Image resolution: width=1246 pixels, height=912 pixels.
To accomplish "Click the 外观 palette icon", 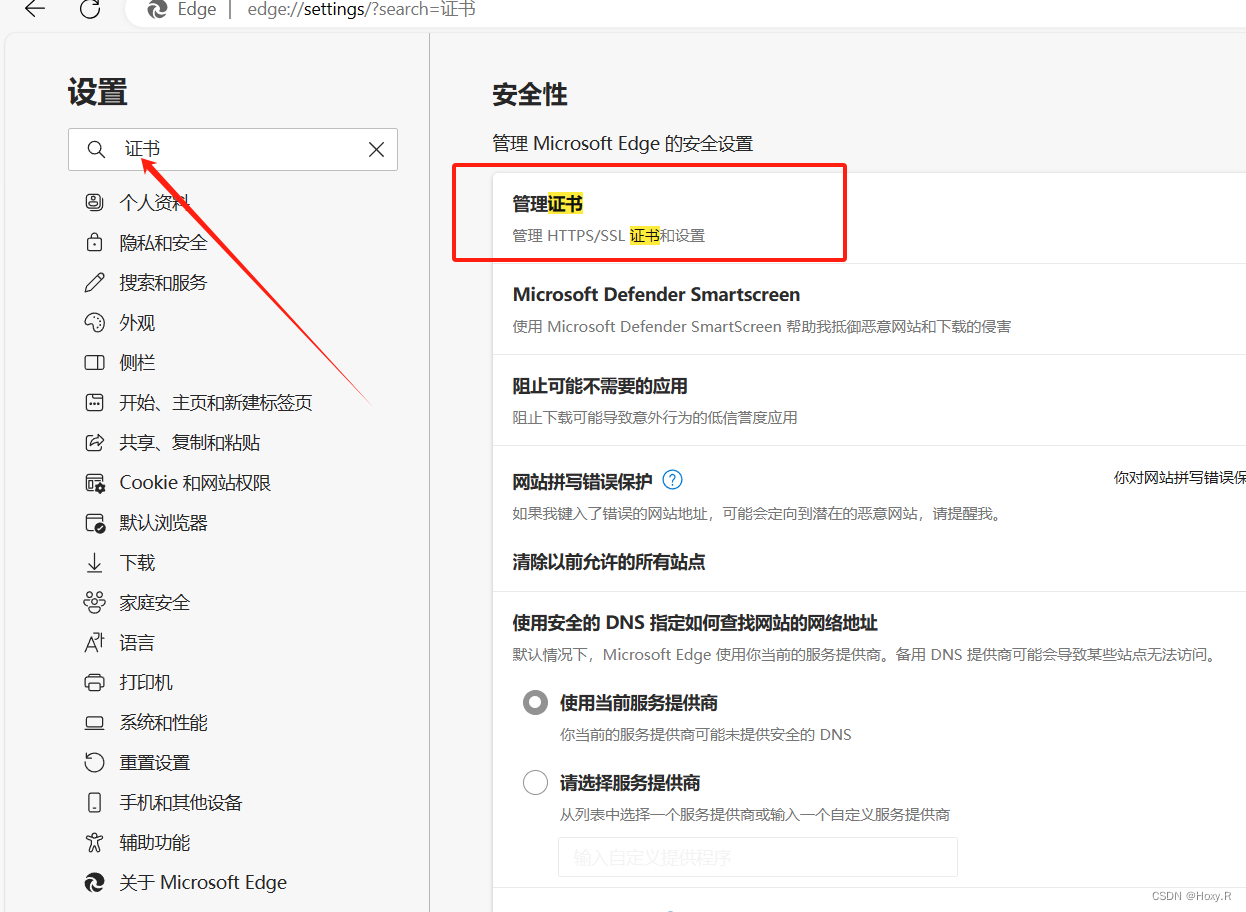I will pyautogui.click(x=95, y=322).
